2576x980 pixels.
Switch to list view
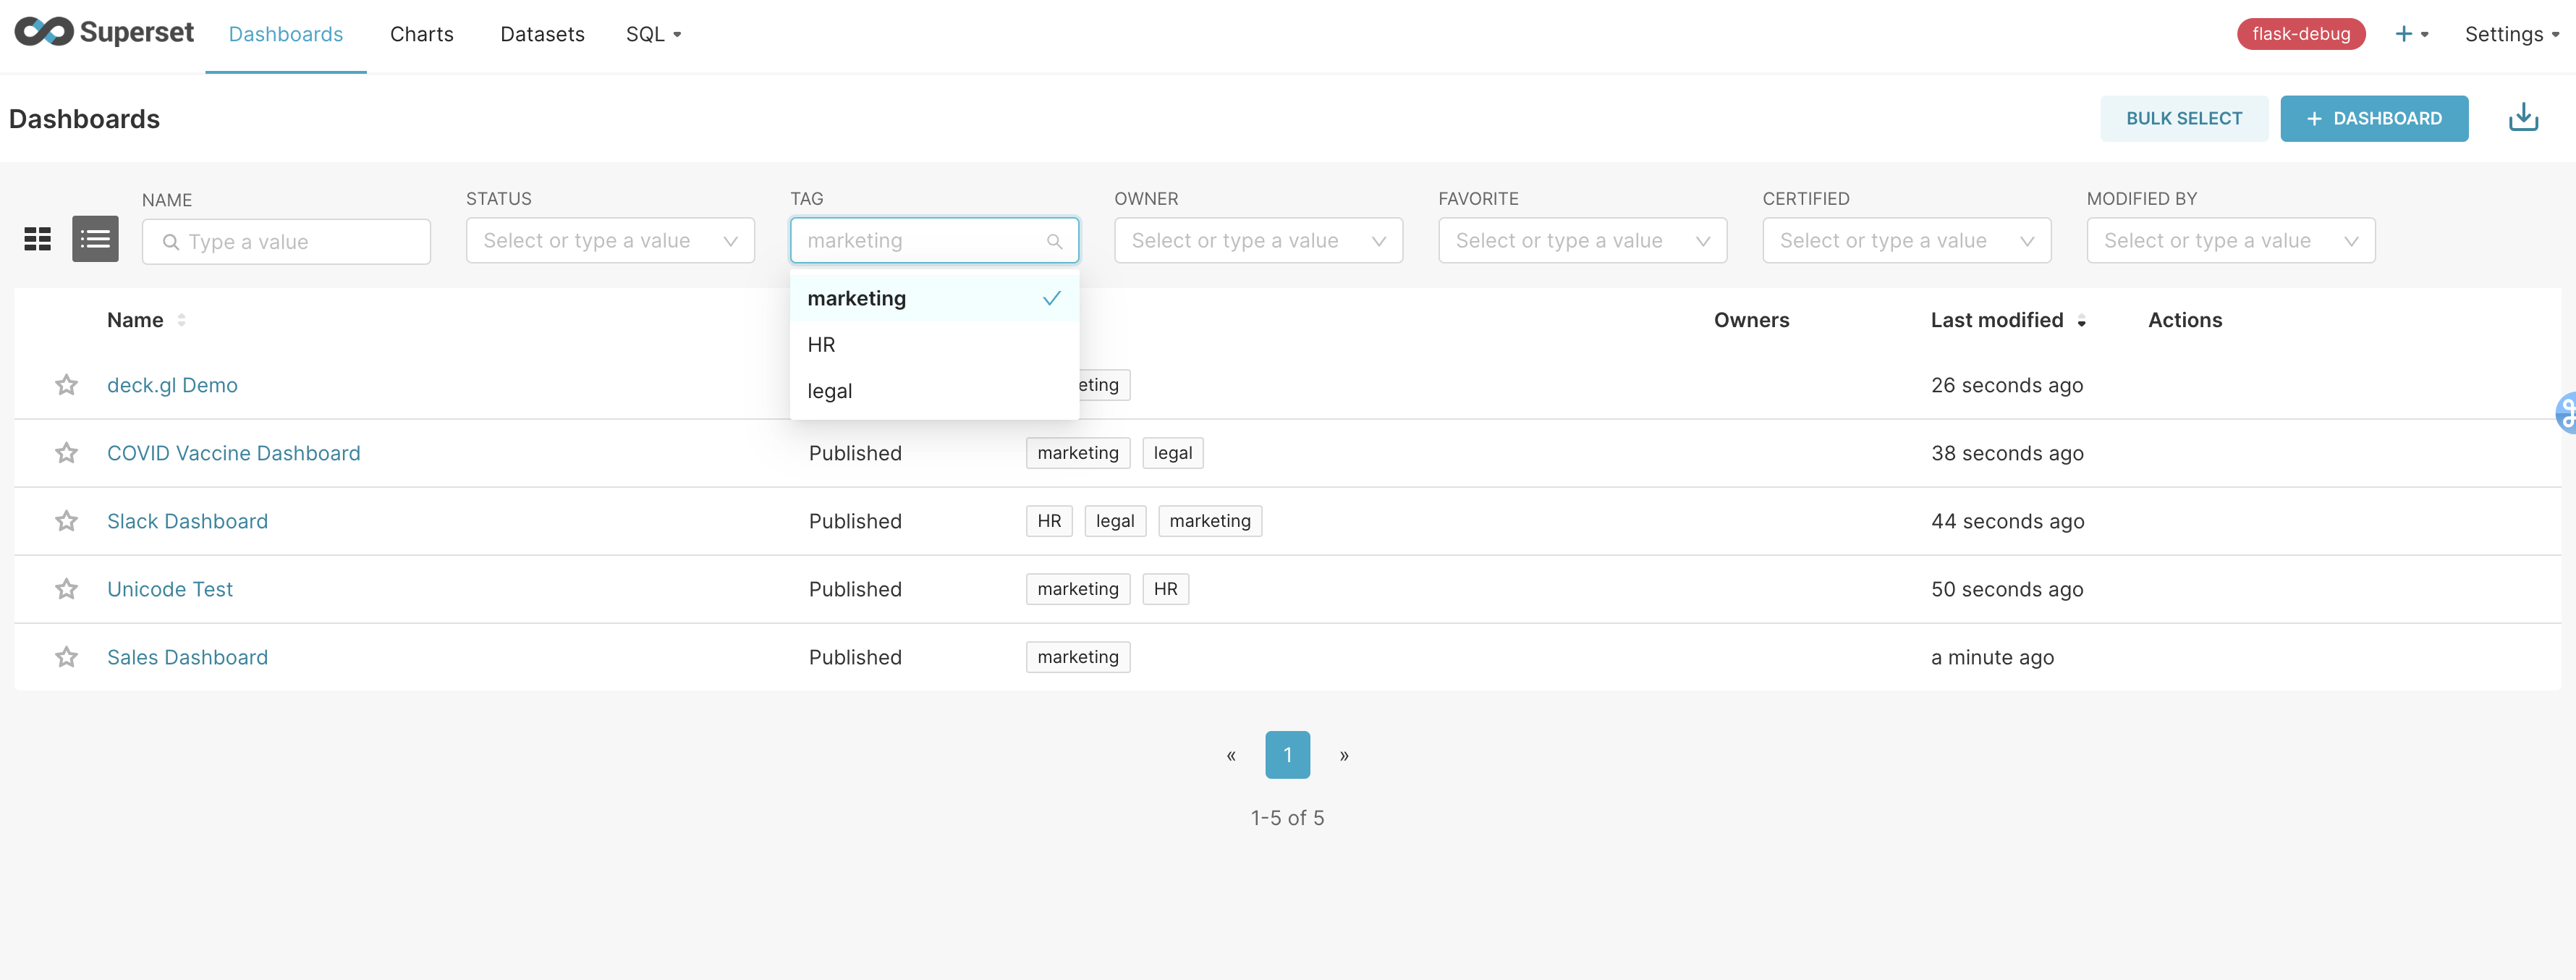coord(95,239)
